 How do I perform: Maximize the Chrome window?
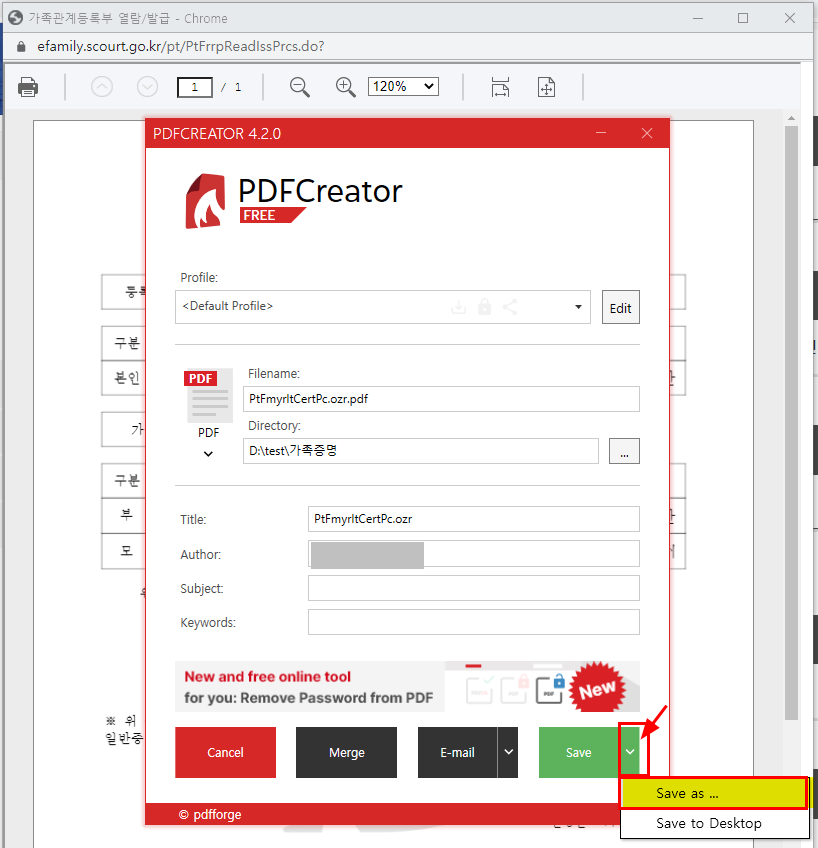[743, 18]
